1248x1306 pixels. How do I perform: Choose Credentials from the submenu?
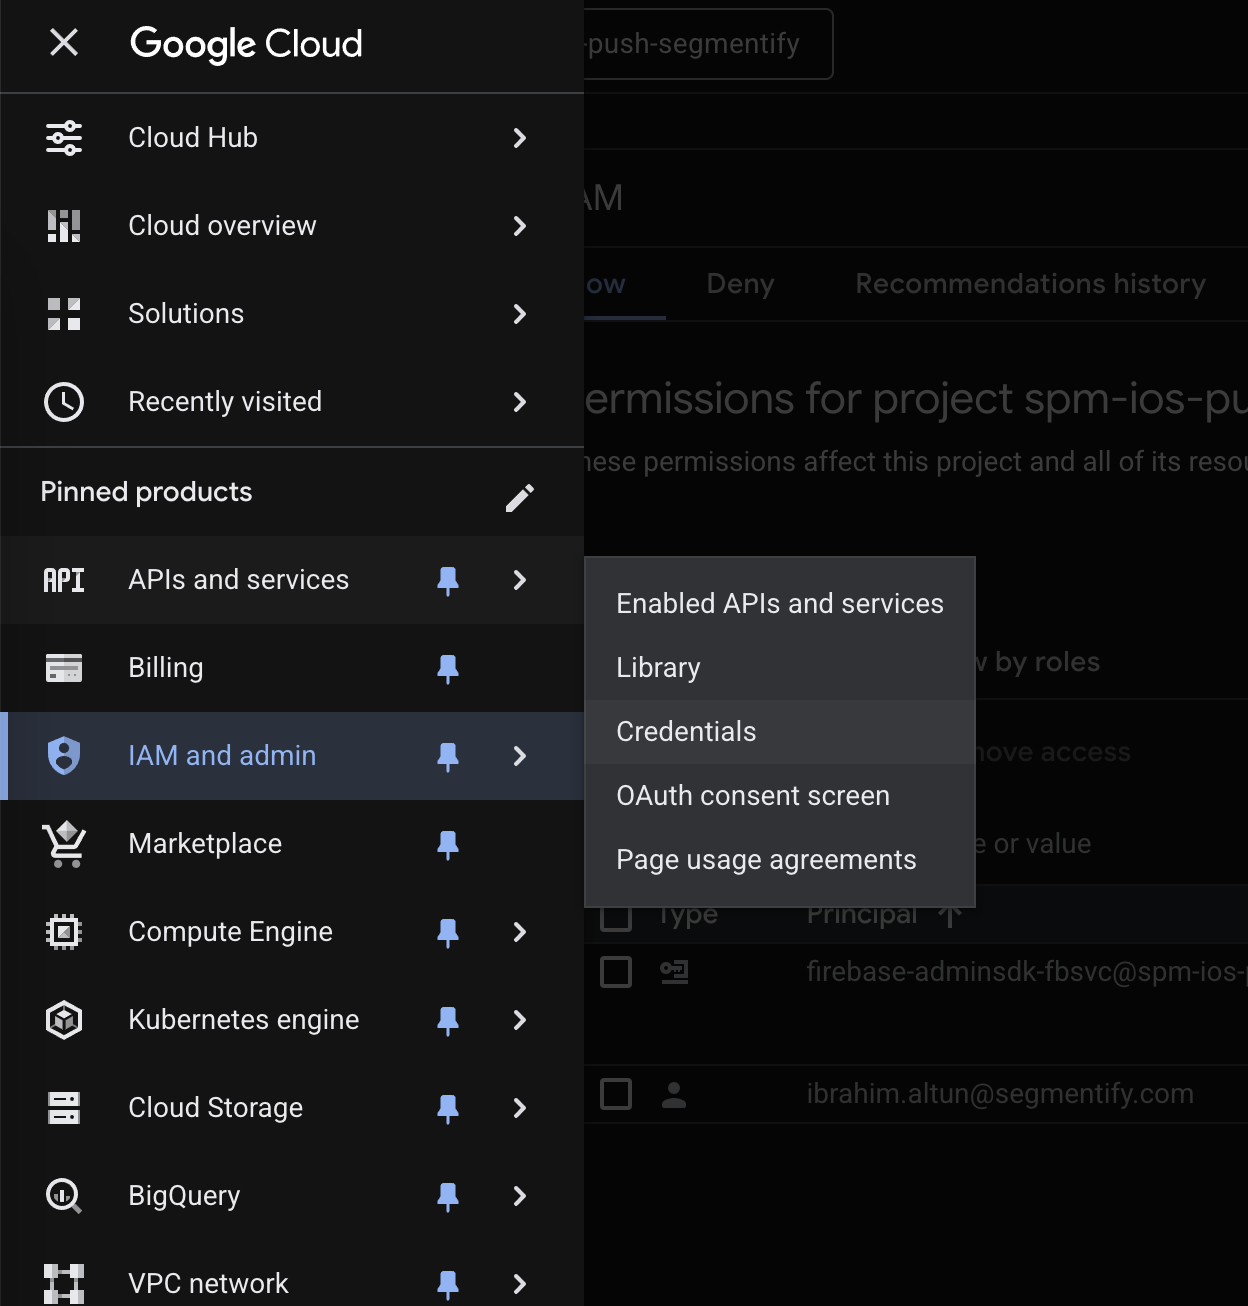pyautogui.click(x=780, y=732)
